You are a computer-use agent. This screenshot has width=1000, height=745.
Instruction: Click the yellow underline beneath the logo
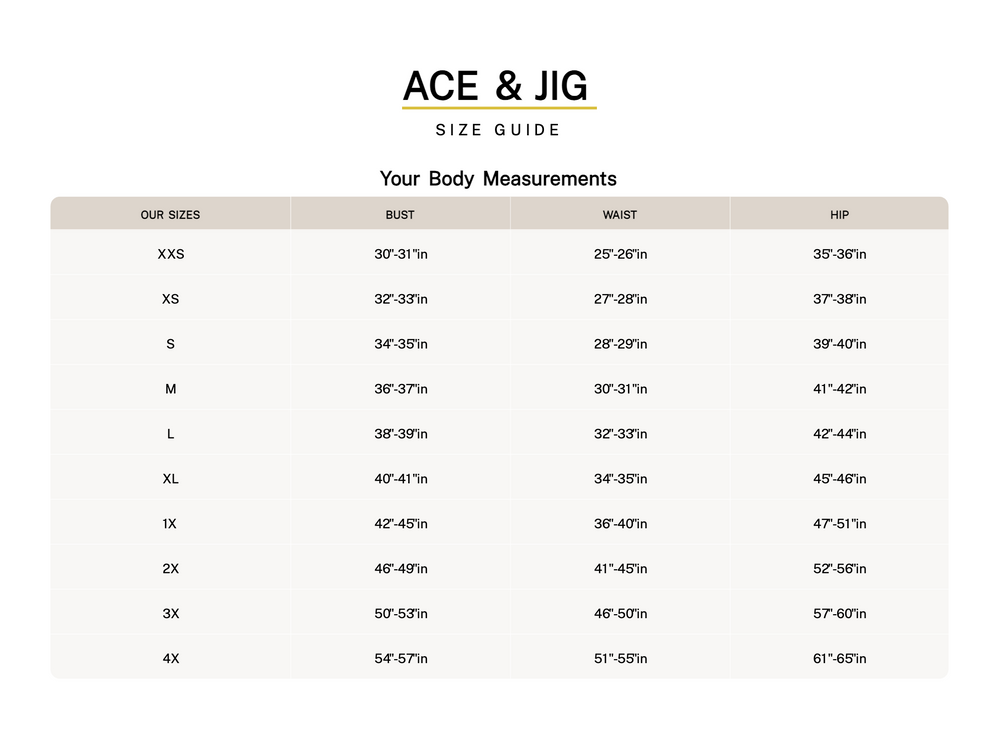tap(499, 107)
